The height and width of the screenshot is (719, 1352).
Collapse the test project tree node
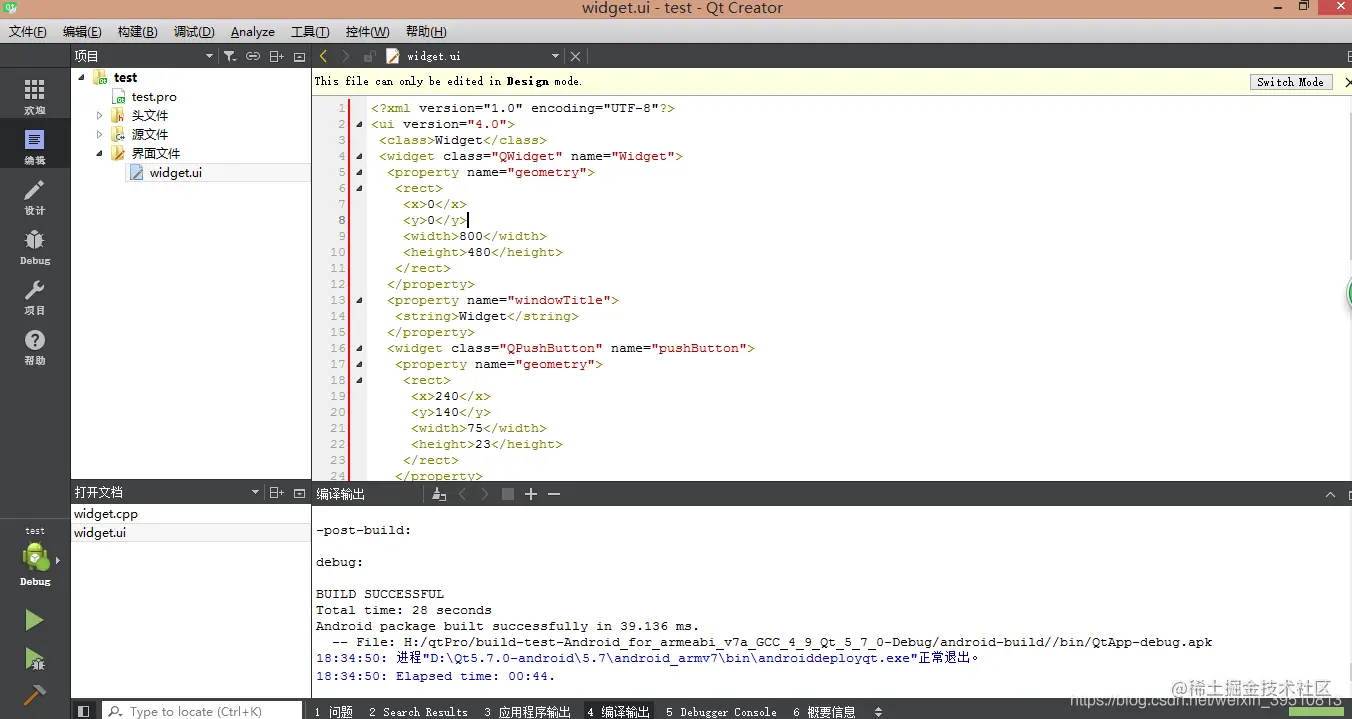[x=82, y=78]
